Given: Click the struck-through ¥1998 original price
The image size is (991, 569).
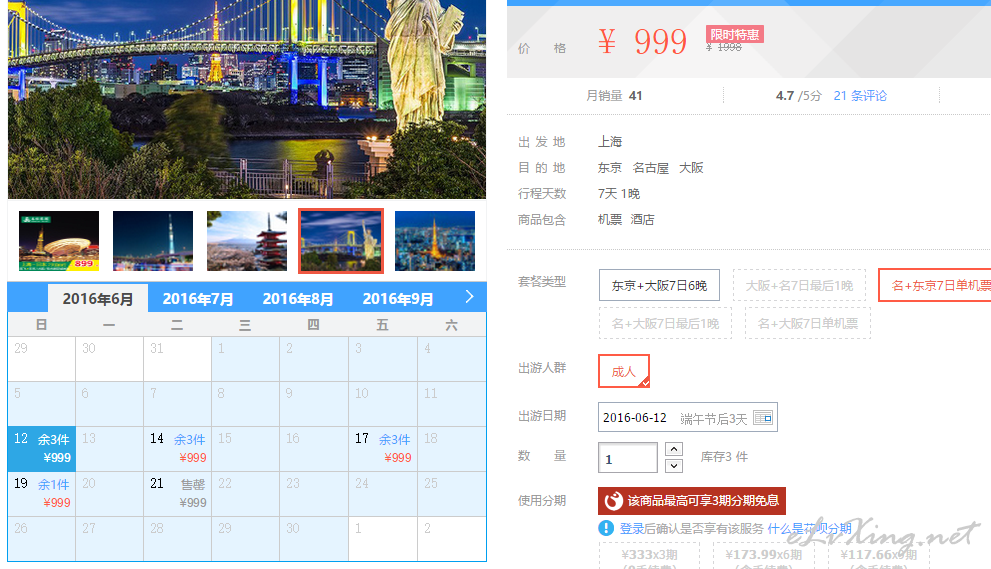Looking at the screenshot, I should [x=724, y=47].
